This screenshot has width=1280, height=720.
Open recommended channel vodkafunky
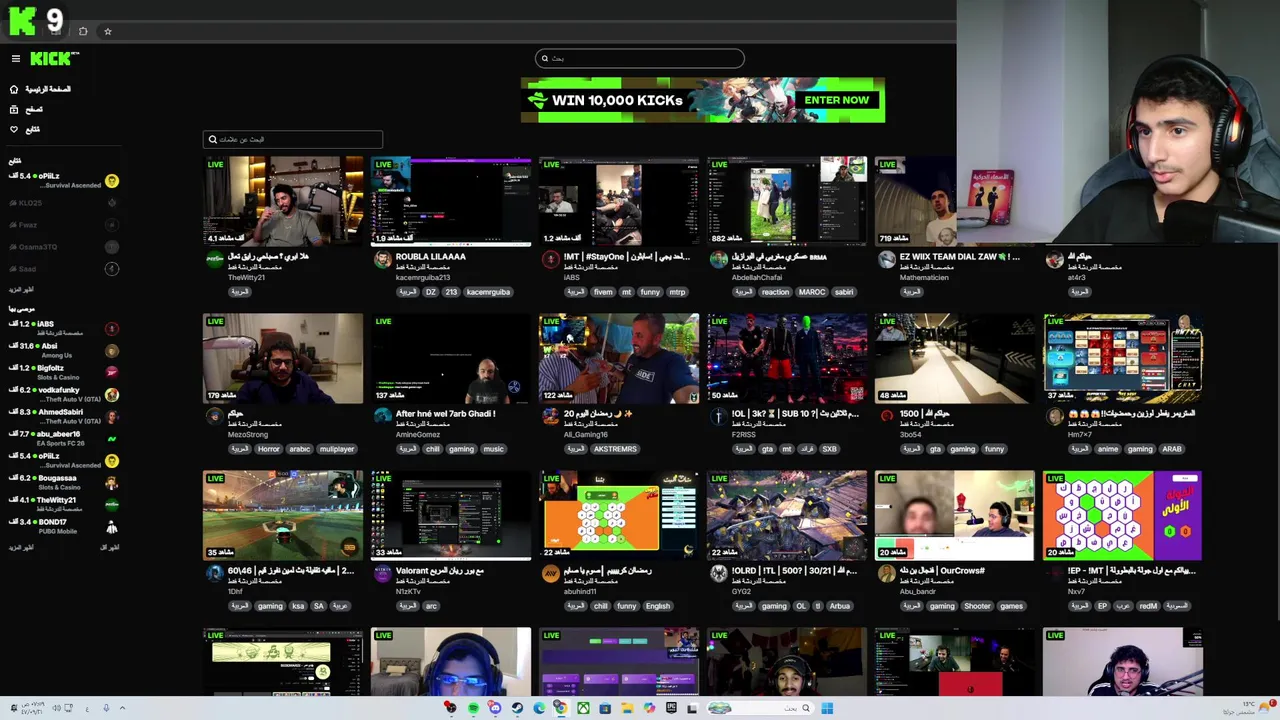[62, 394]
